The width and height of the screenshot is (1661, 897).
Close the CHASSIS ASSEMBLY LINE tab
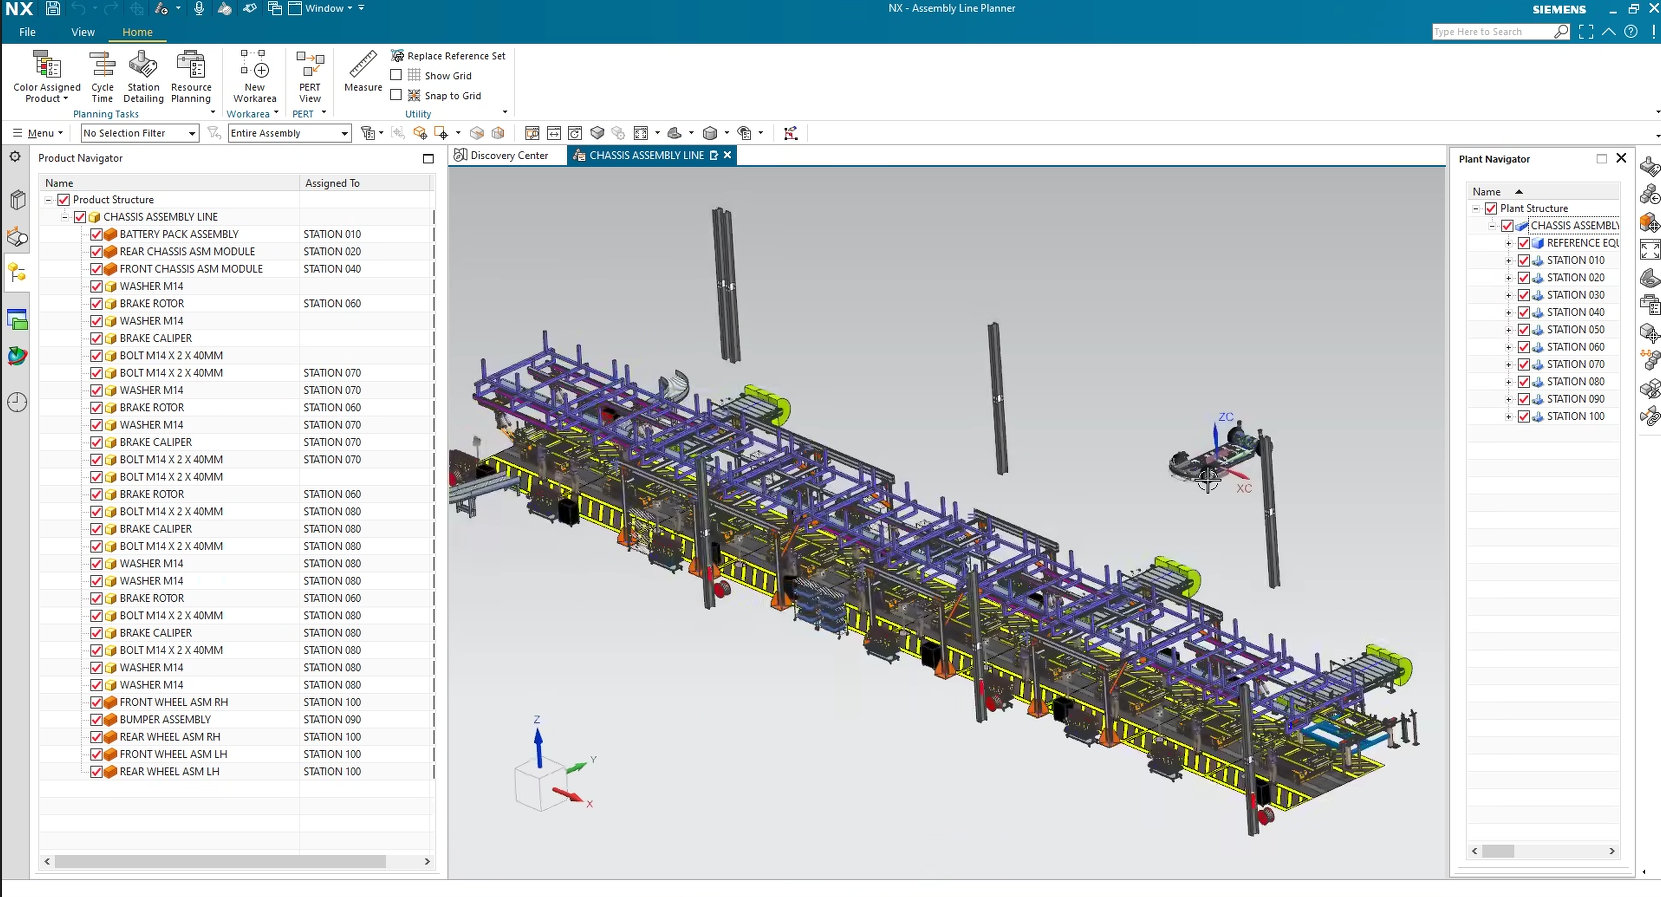point(727,155)
